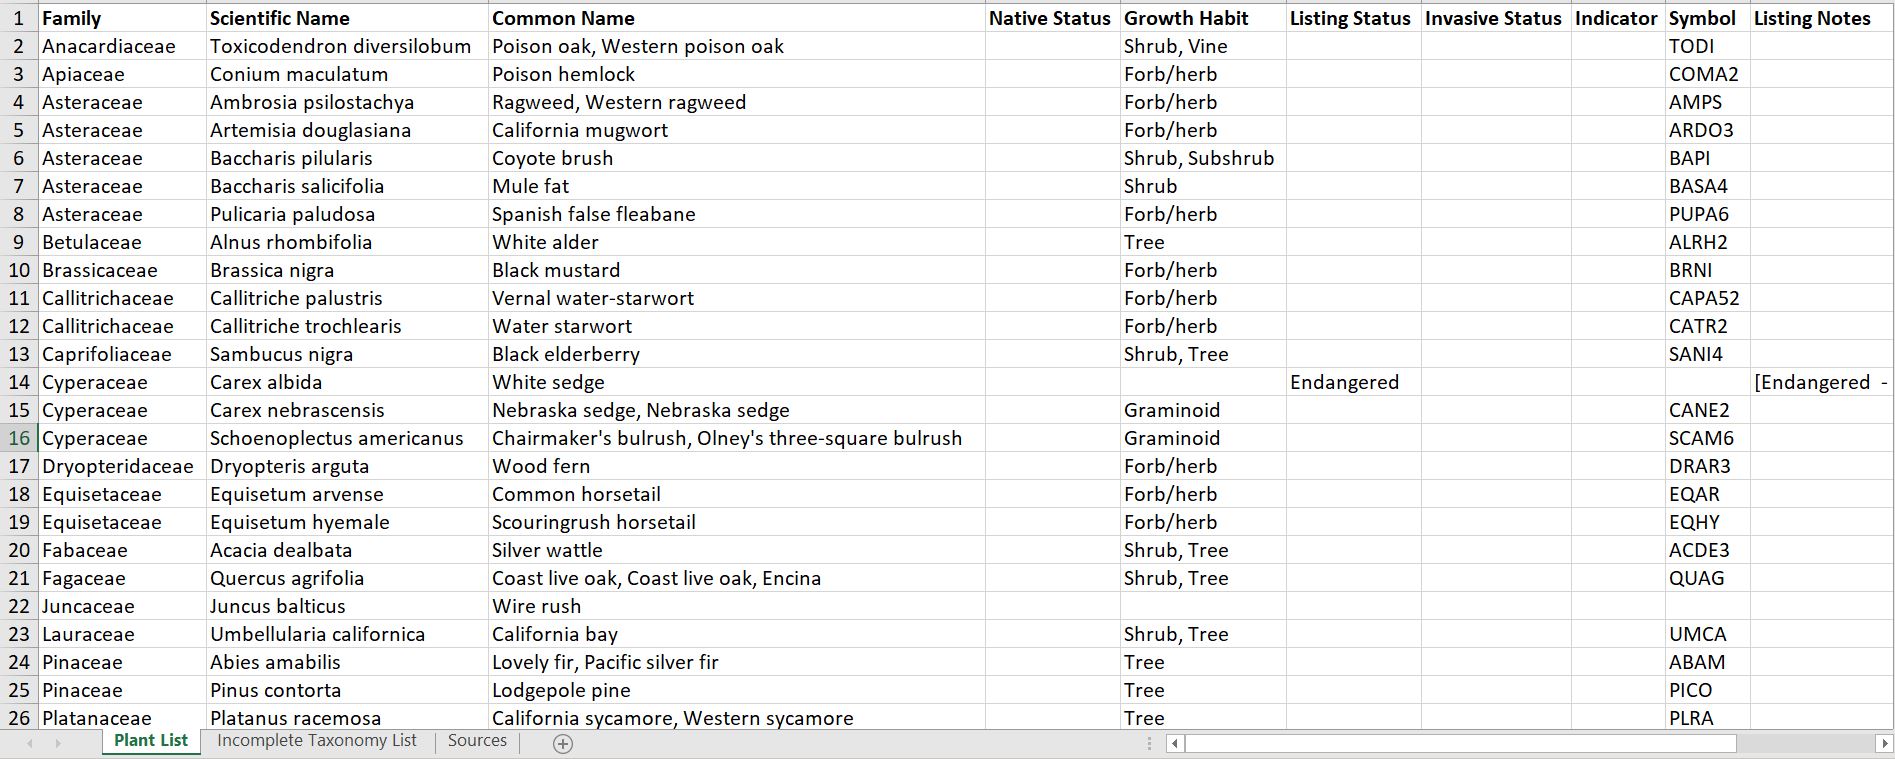This screenshot has width=1895, height=759.
Task: Click the next sheet navigation arrow
Action: [x=58, y=743]
